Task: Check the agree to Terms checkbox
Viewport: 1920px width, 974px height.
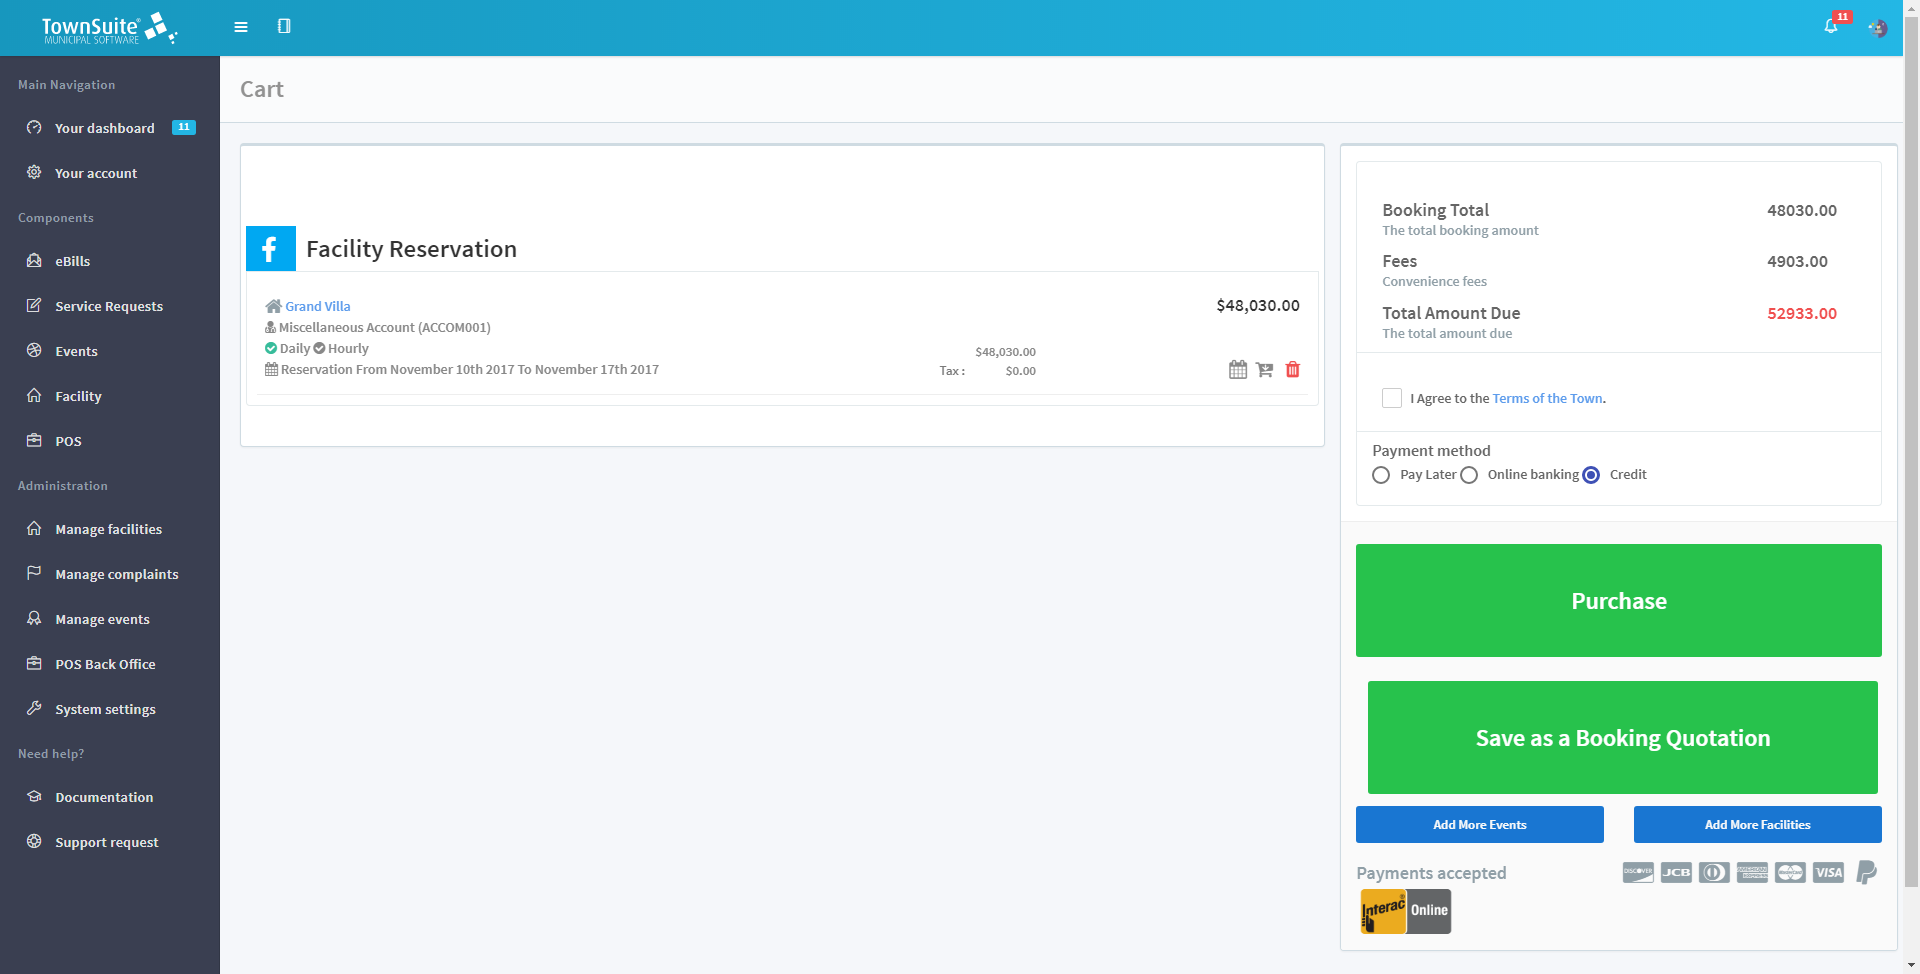Action: tap(1391, 398)
